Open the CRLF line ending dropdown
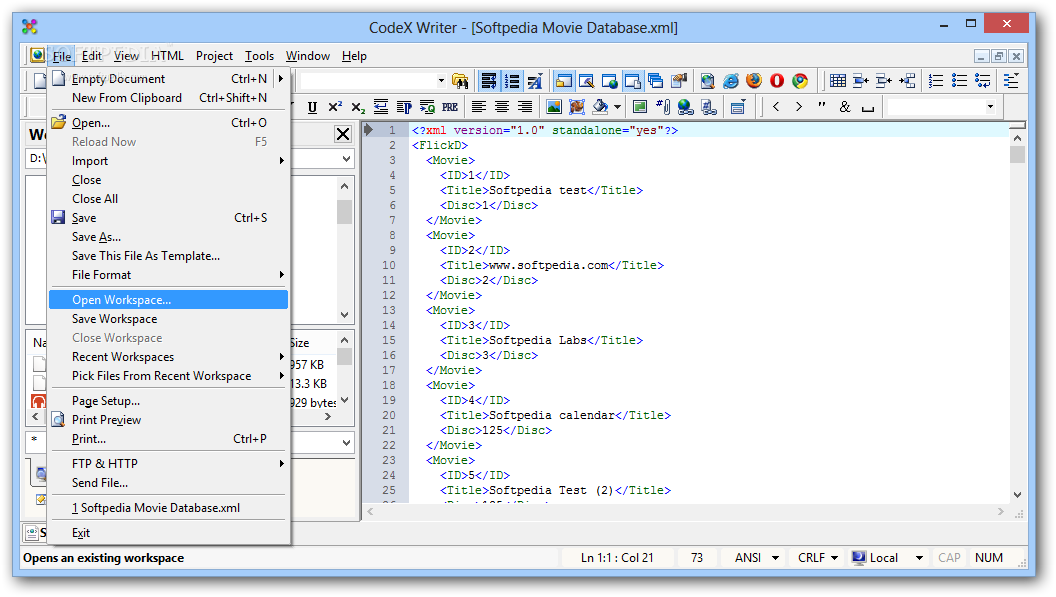Screen dimensions: 1056x597 [834, 558]
